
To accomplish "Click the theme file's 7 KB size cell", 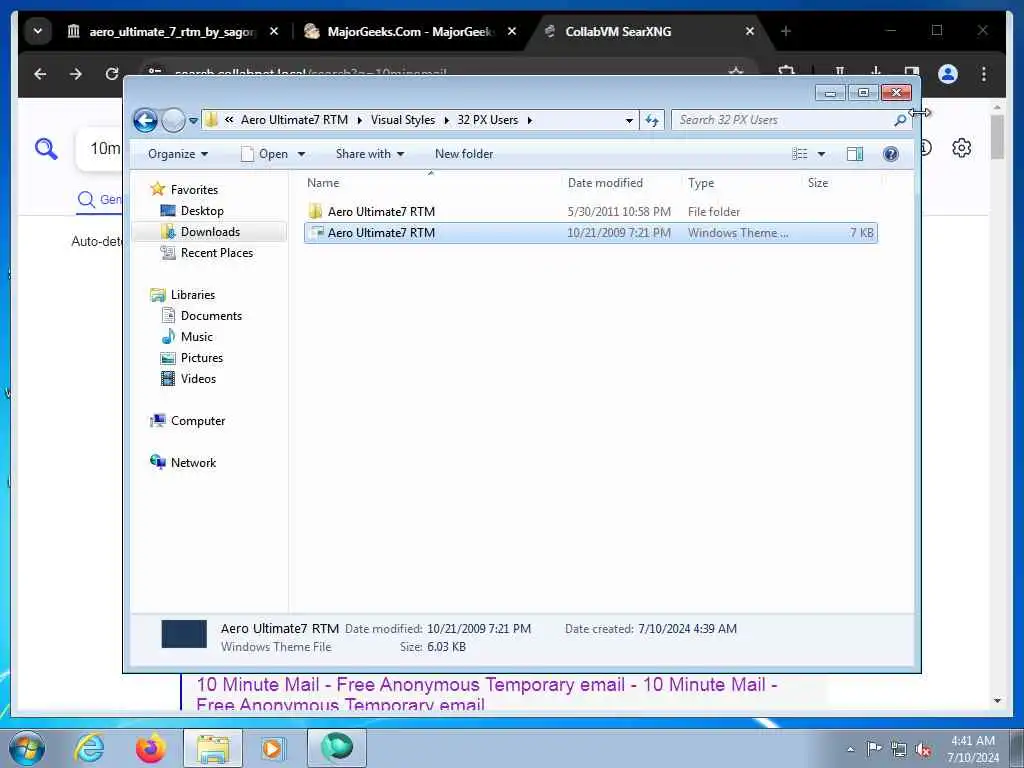I will 861,233.
